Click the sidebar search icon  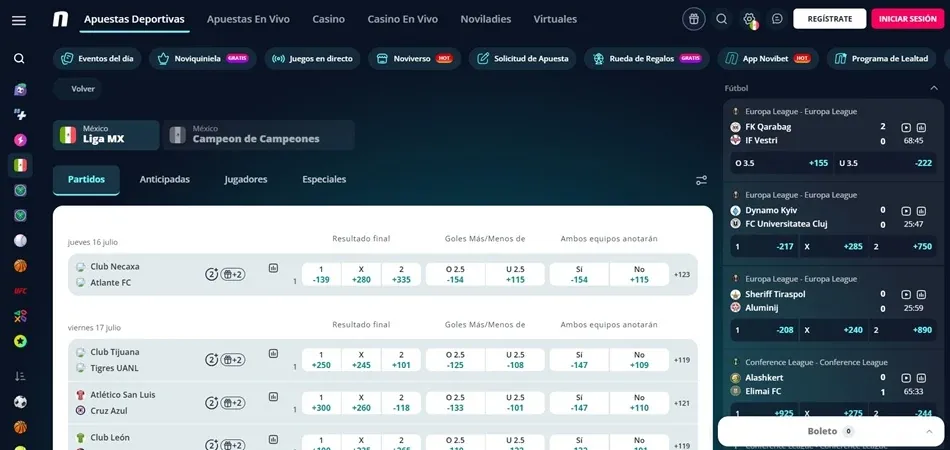19,59
